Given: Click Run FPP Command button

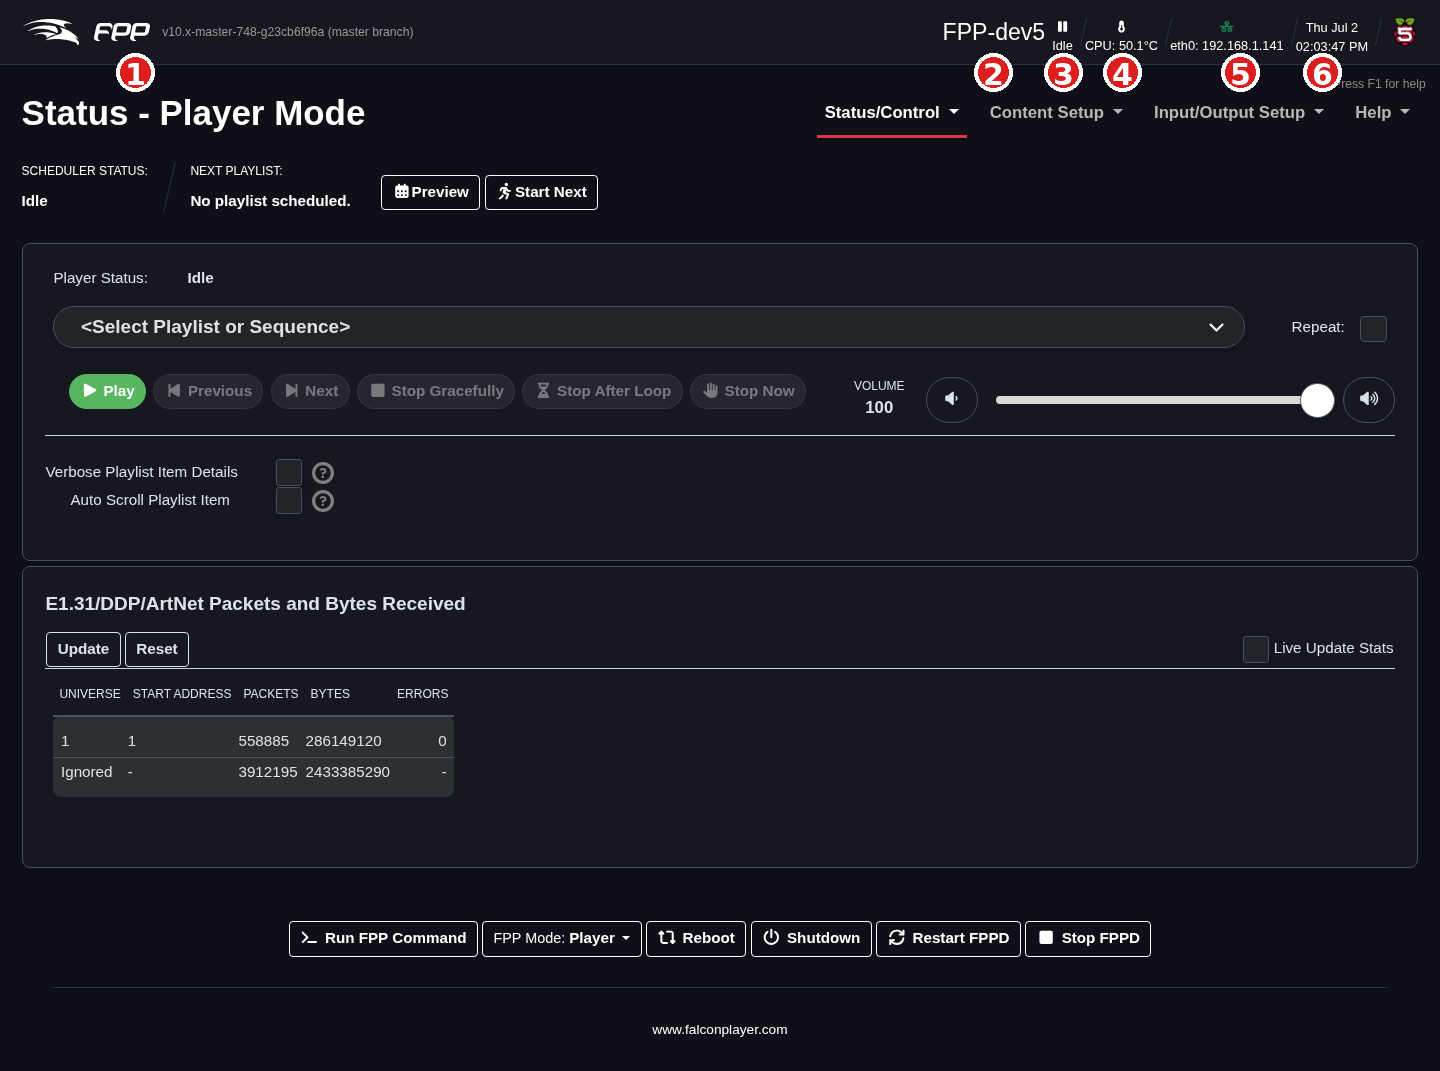Looking at the screenshot, I should 383,939.
